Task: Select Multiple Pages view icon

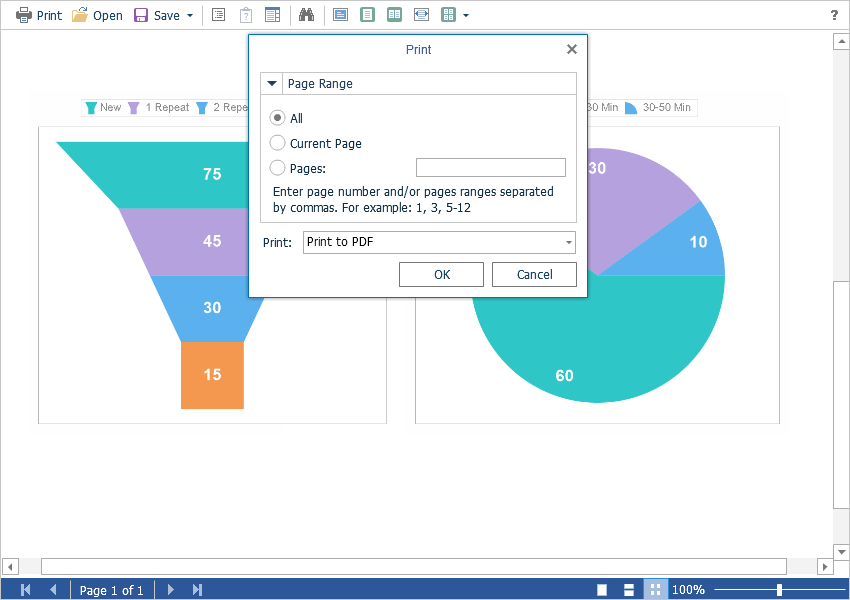Action: tap(448, 15)
